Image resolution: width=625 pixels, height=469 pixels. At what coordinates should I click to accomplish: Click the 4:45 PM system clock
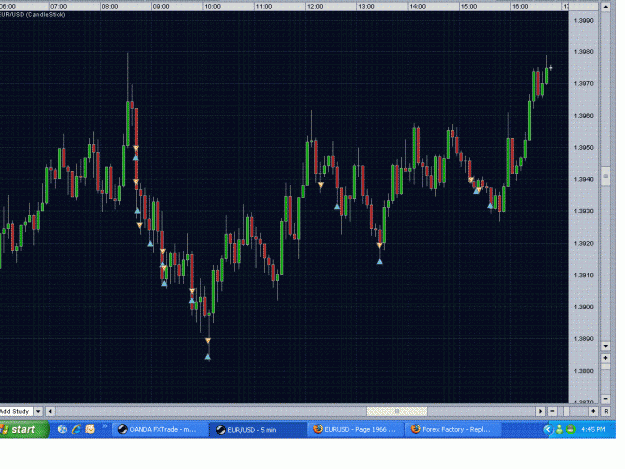click(593, 429)
